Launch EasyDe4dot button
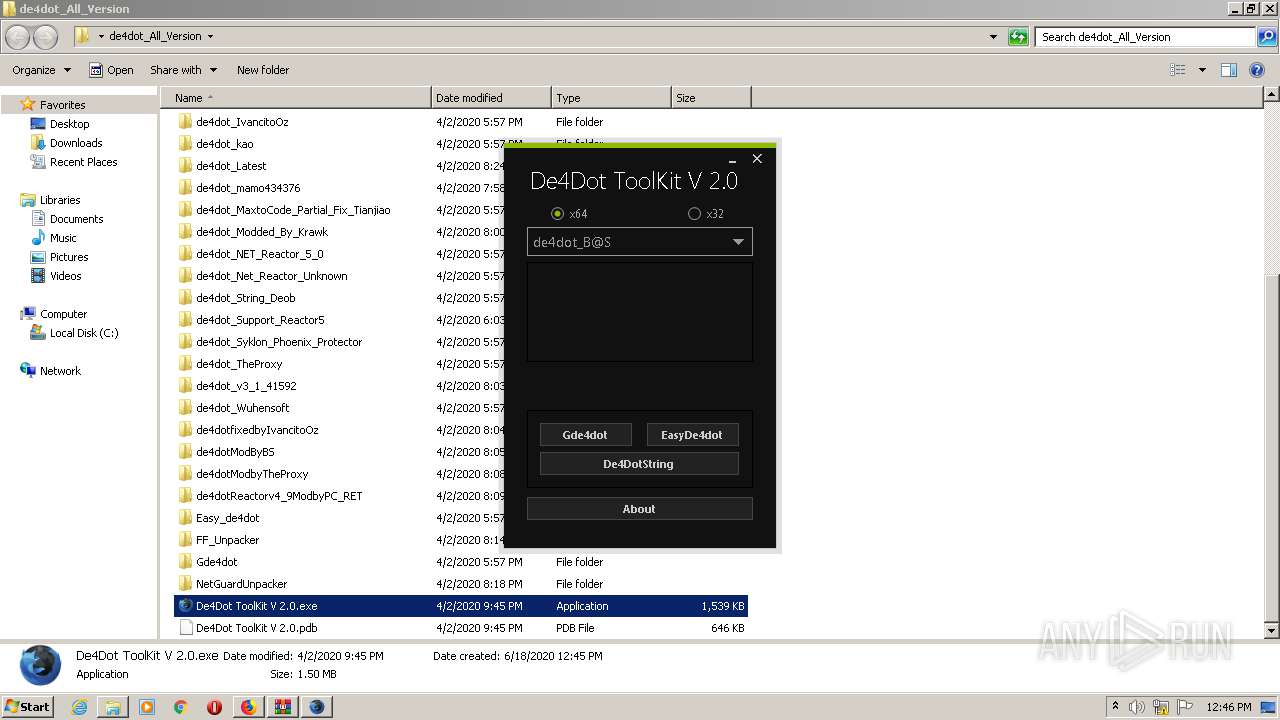 point(692,435)
